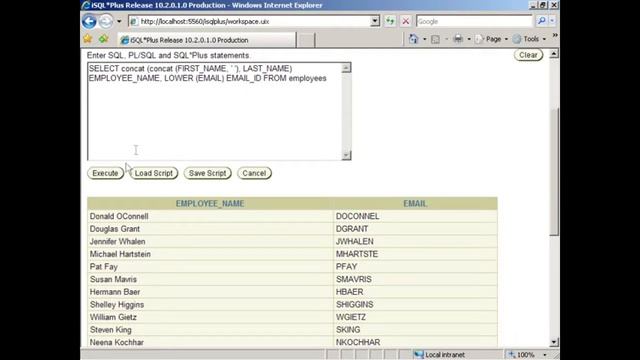
Task: Open the 100% zoom level dropdown
Action: (x=544, y=355)
